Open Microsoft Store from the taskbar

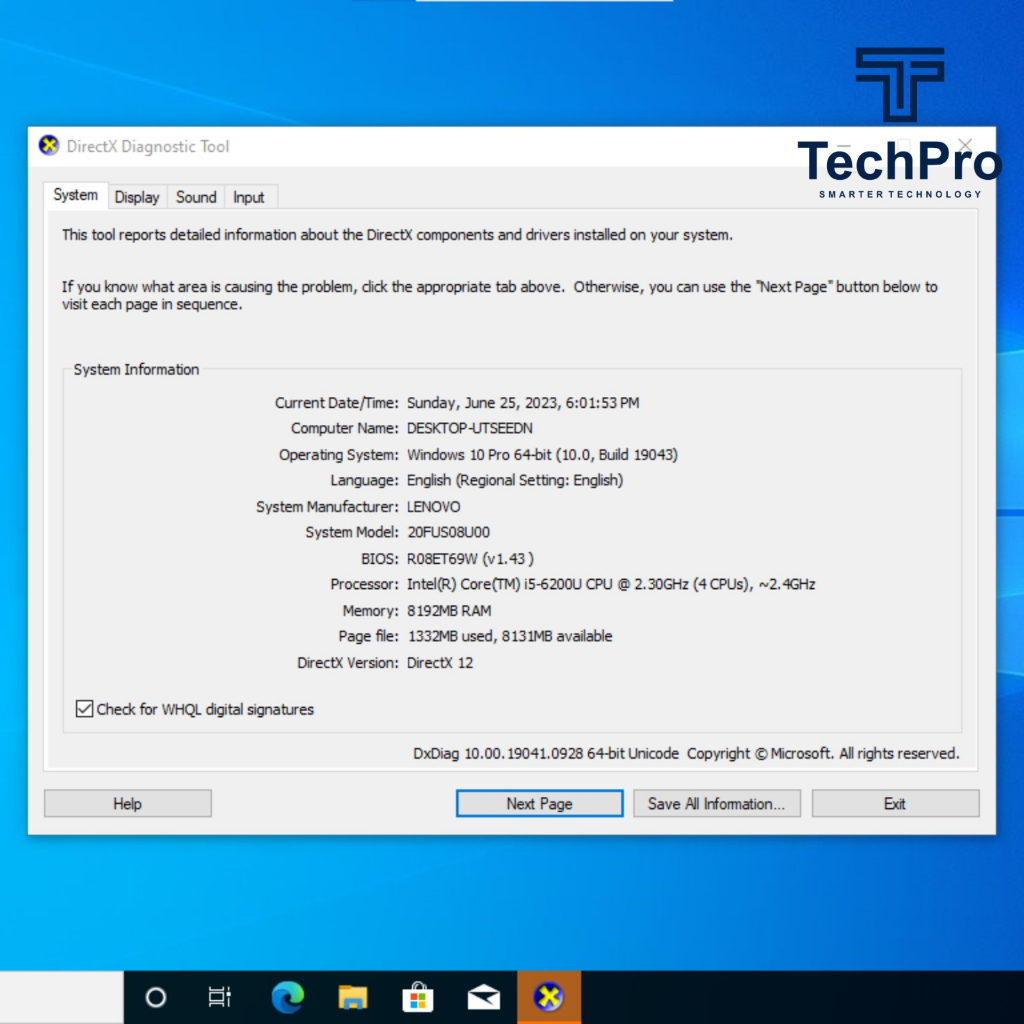[418, 997]
